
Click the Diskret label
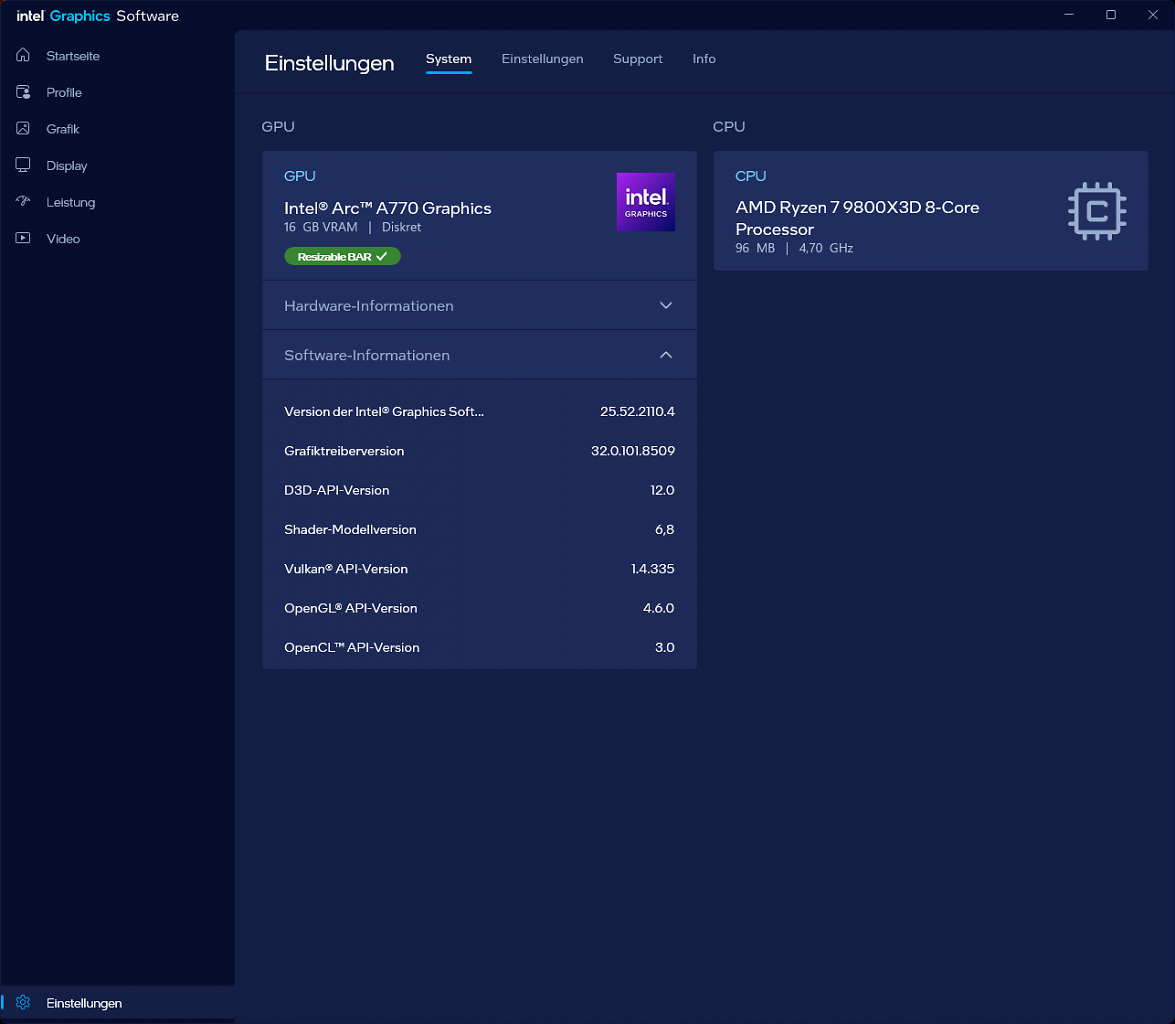tap(402, 227)
